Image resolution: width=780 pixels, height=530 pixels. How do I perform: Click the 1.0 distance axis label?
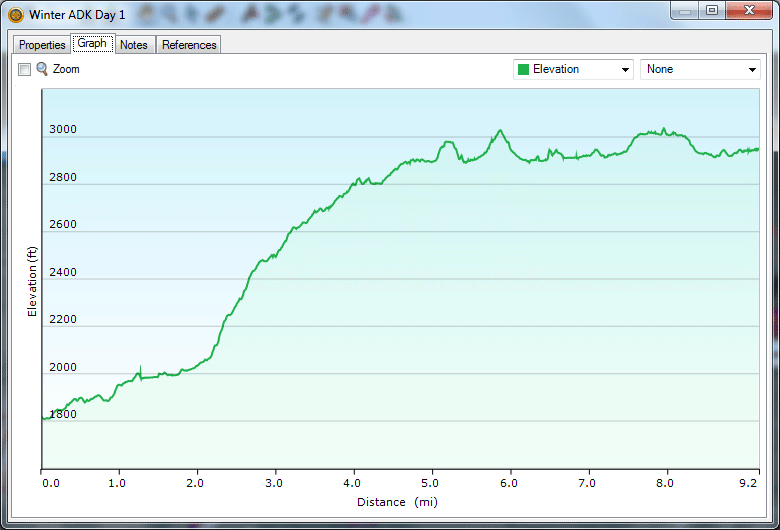pyautogui.click(x=117, y=483)
